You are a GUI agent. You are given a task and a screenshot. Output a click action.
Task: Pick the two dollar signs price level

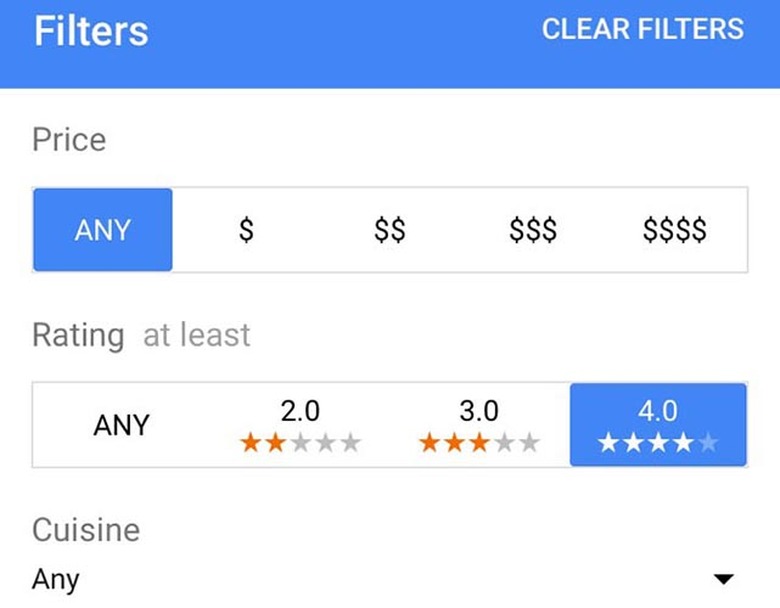[389, 230]
